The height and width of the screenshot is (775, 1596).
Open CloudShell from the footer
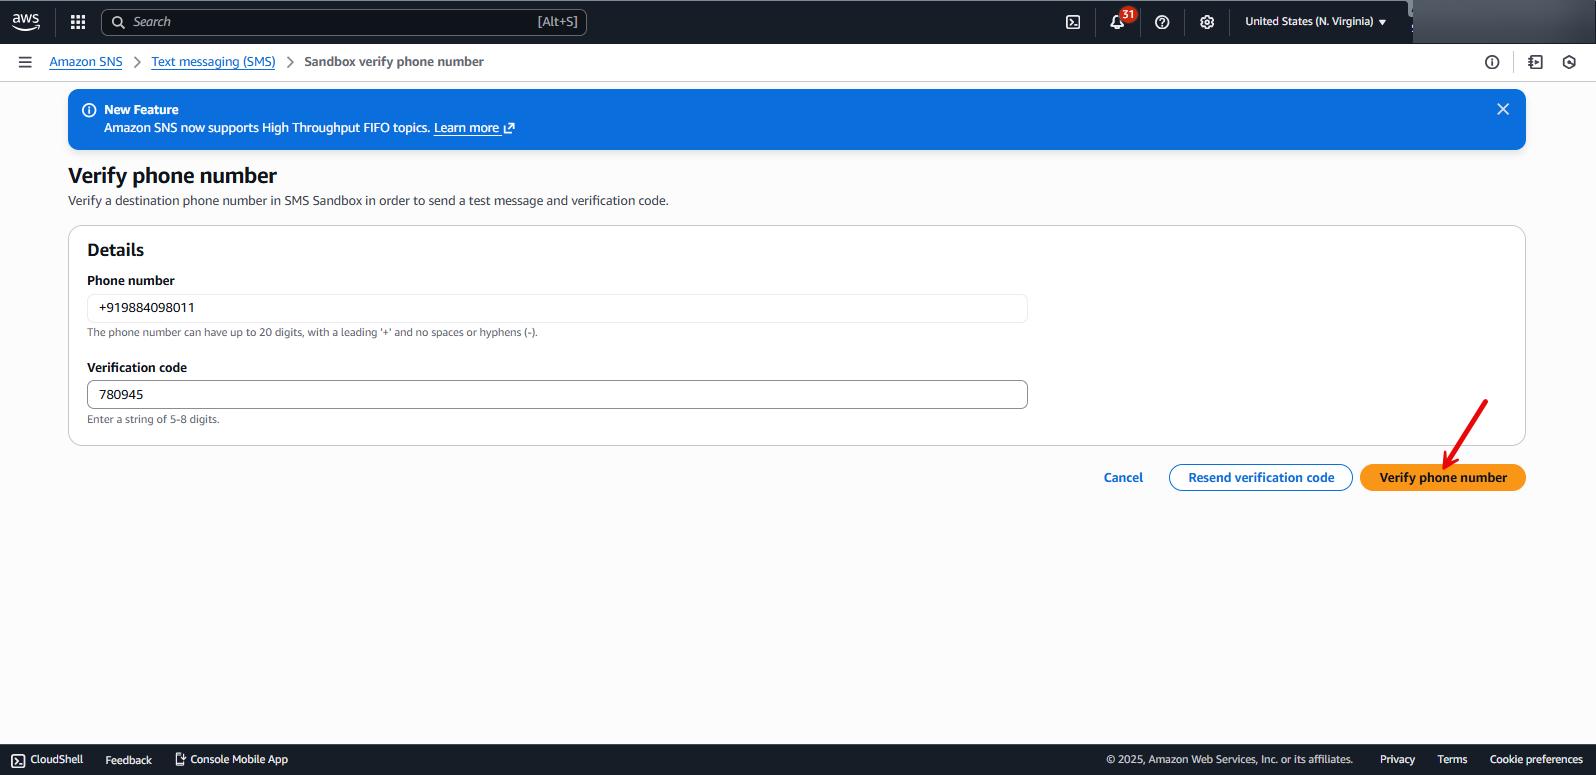point(47,760)
